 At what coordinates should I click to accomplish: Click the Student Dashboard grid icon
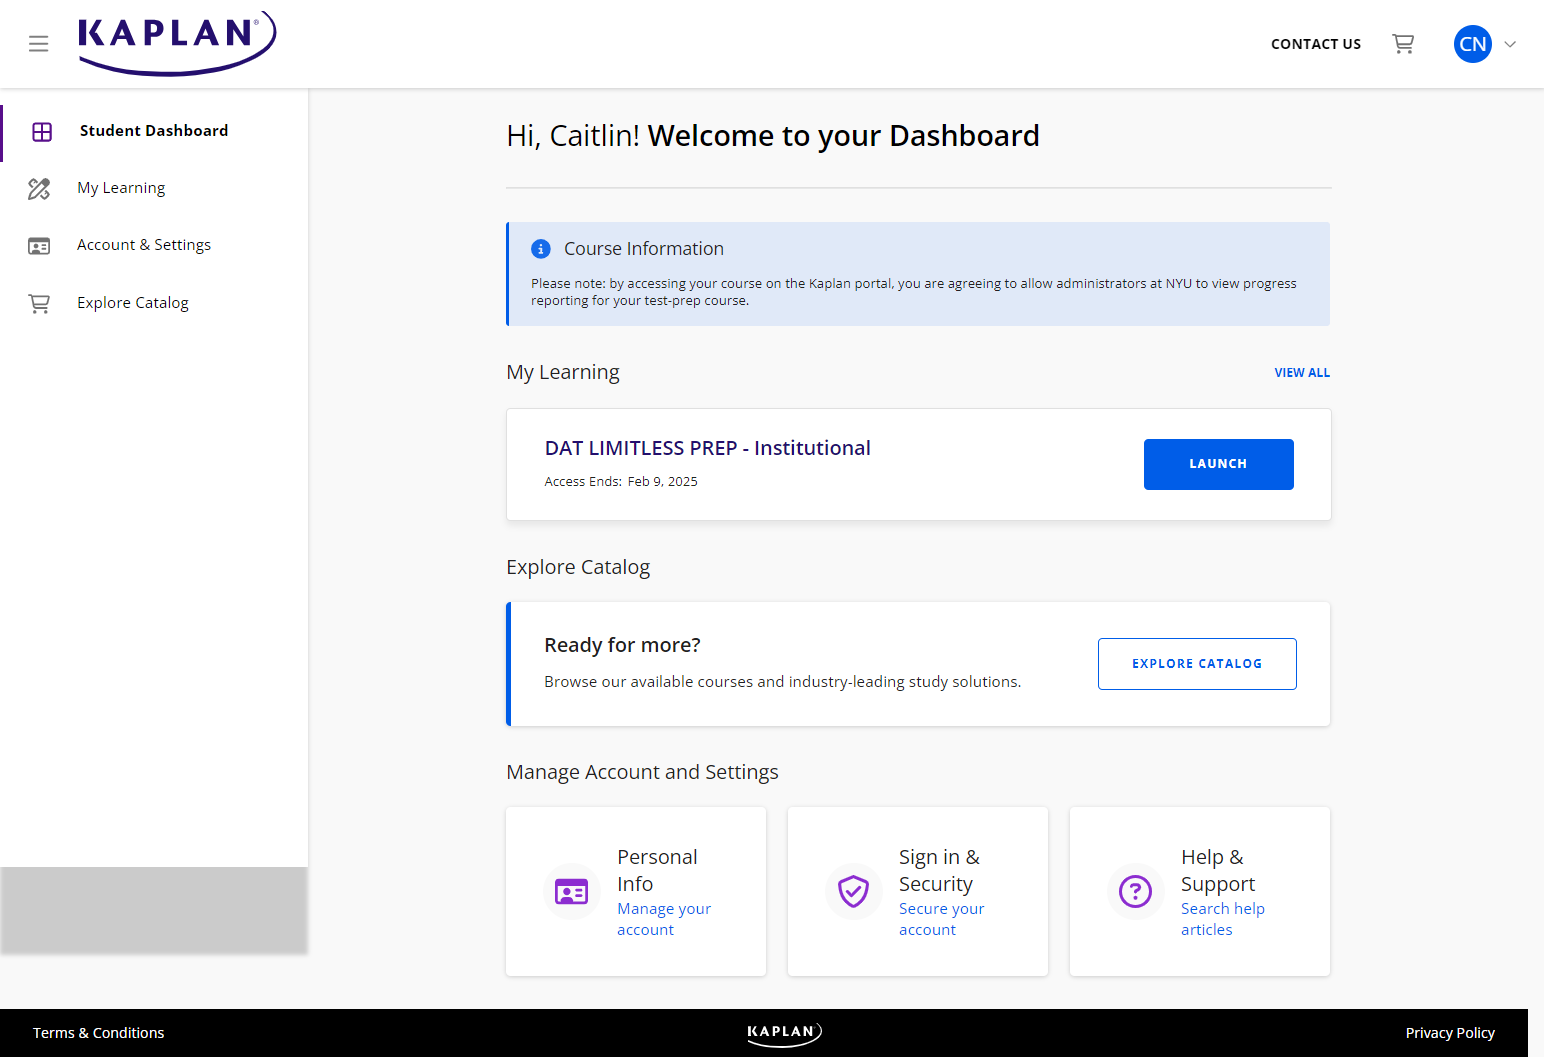[42, 132]
